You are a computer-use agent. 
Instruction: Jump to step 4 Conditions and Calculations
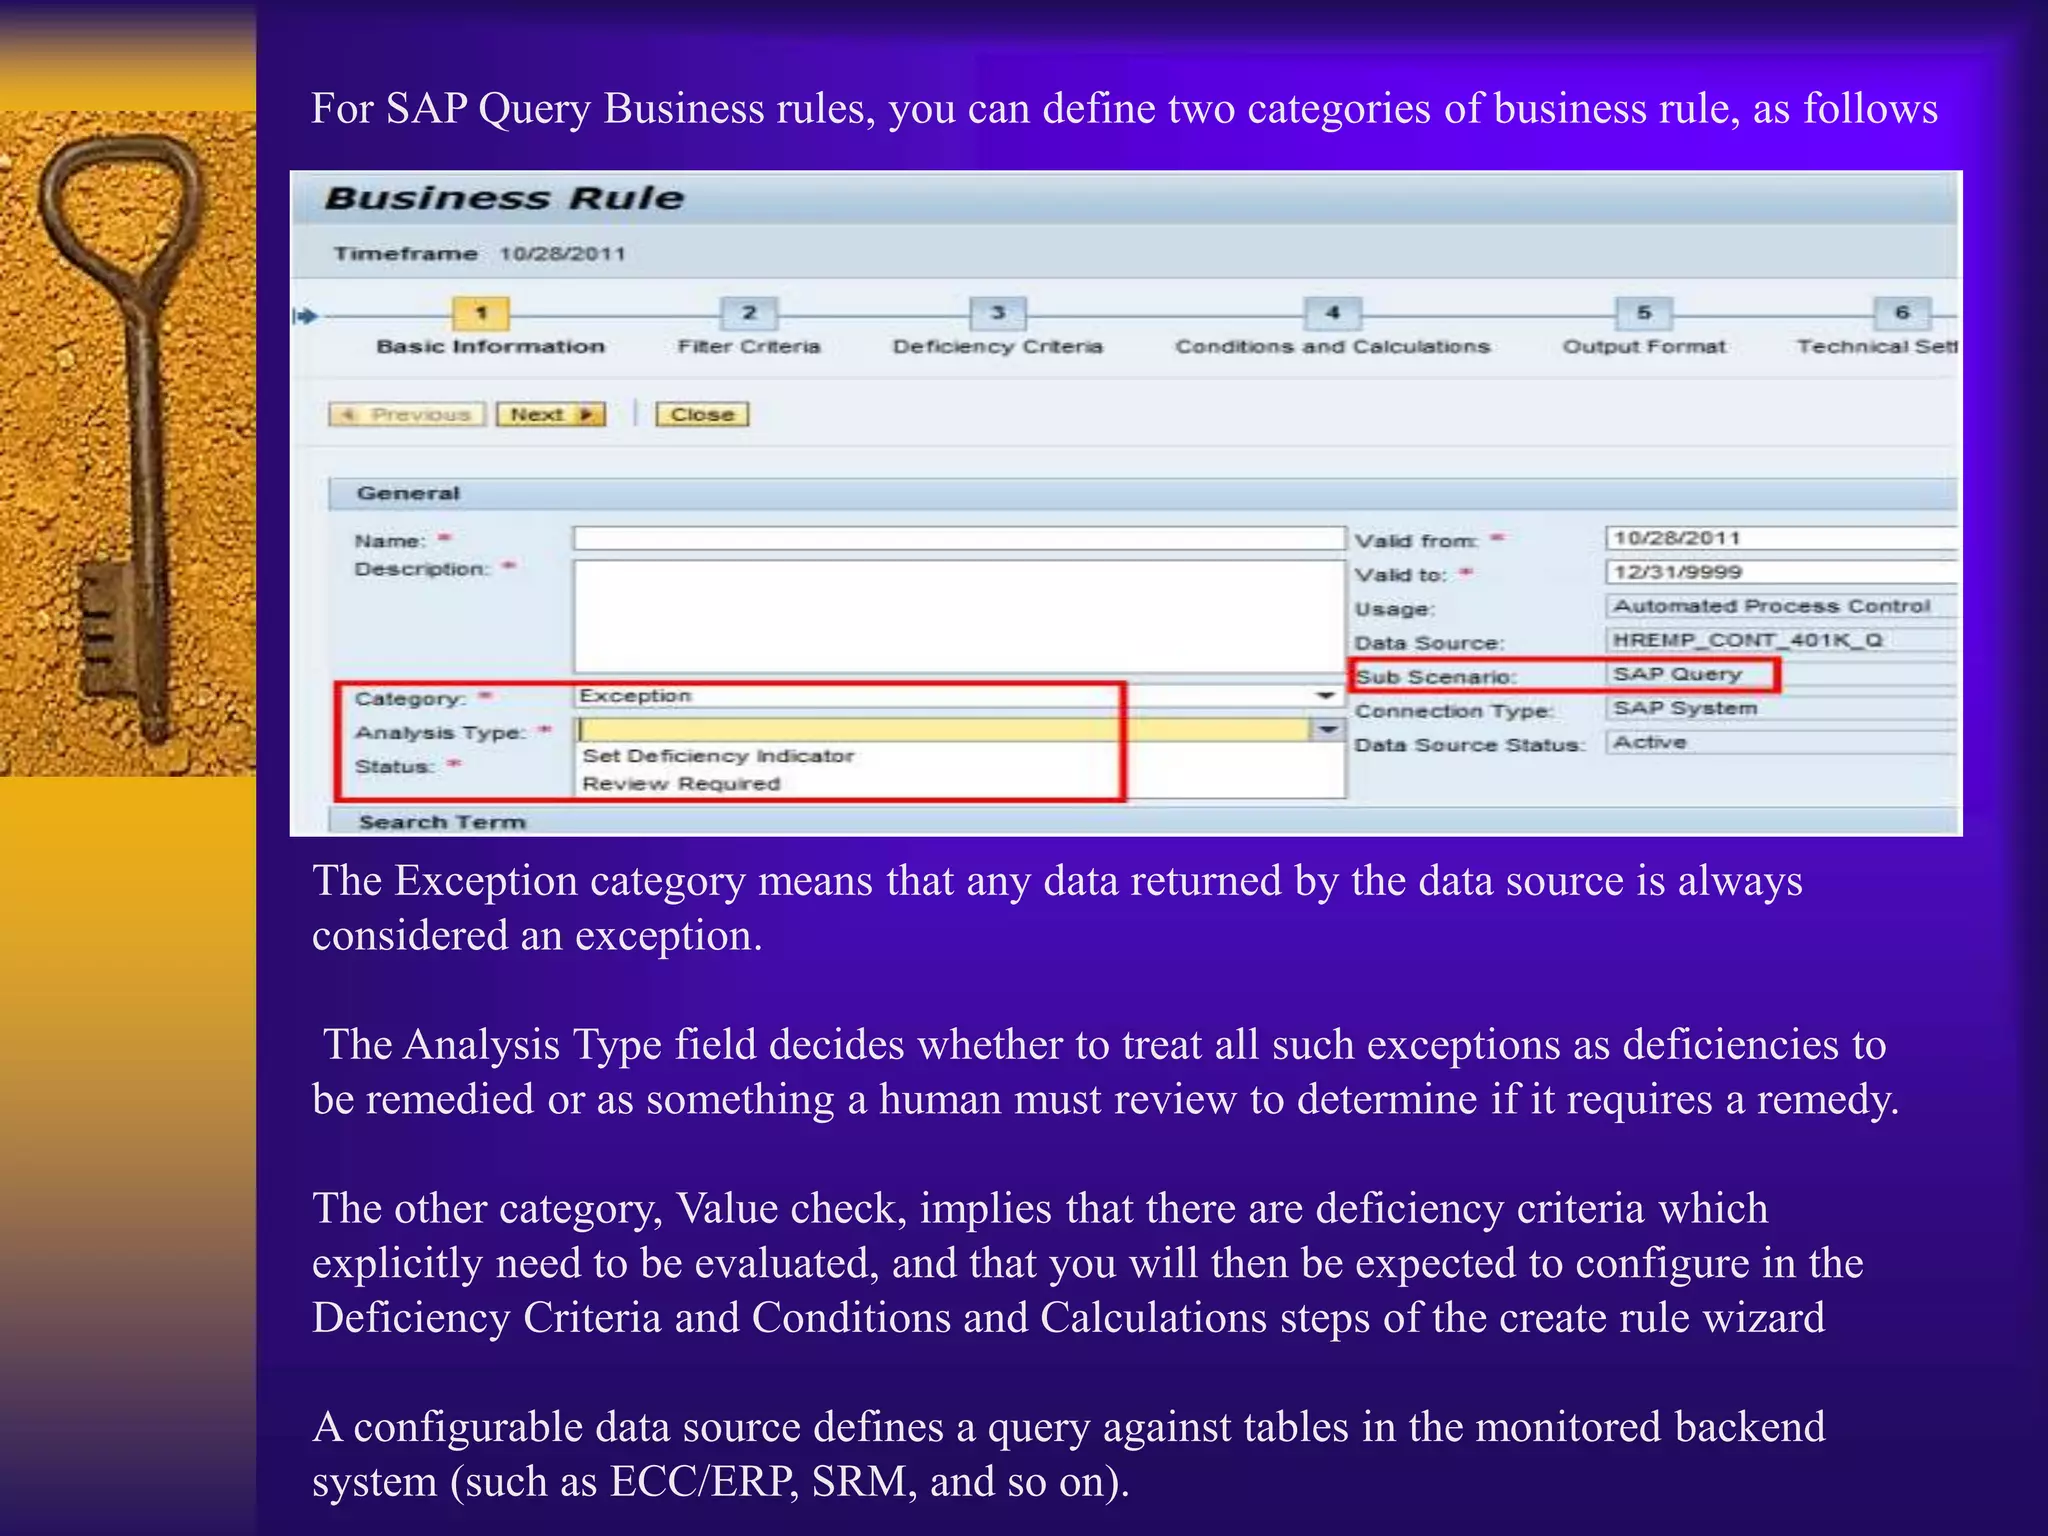click(x=1332, y=314)
